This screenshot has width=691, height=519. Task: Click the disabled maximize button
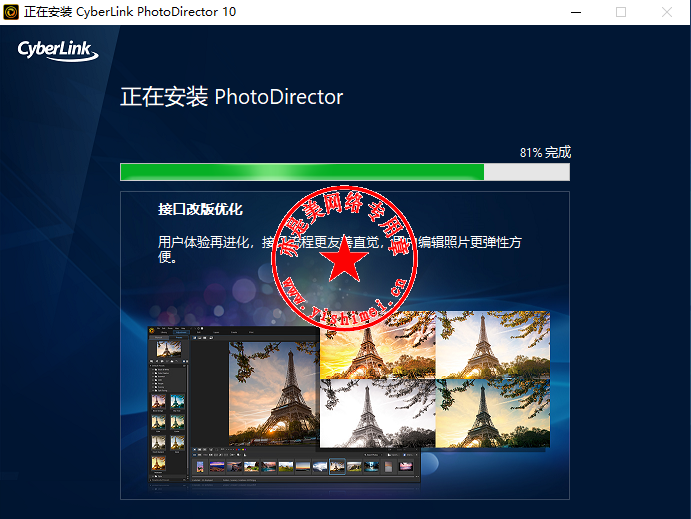pos(620,12)
